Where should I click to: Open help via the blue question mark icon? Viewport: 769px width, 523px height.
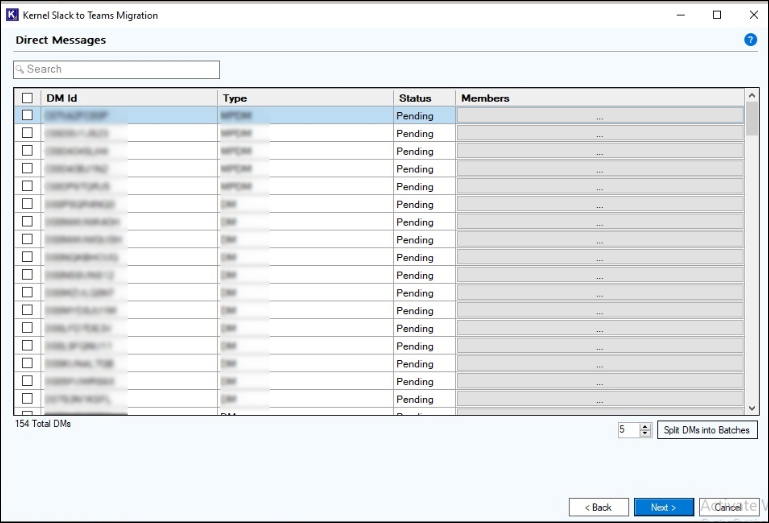[750, 40]
